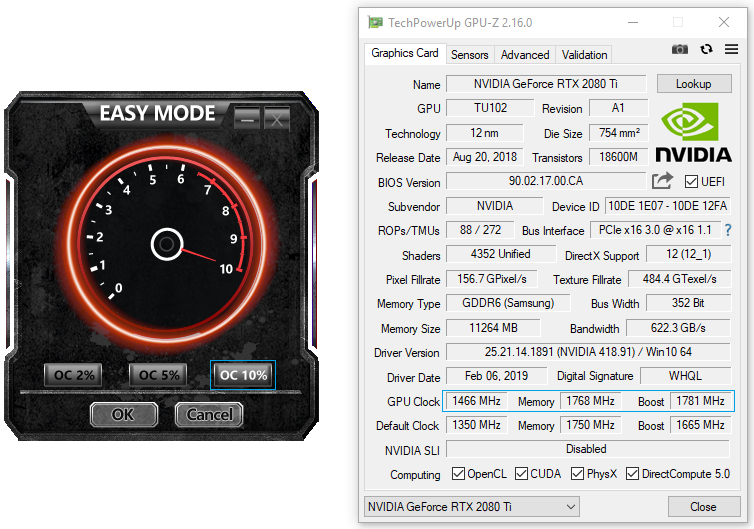
Task: Click the GPU-Z refresh icon
Action: pyautogui.click(x=706, y=49)
